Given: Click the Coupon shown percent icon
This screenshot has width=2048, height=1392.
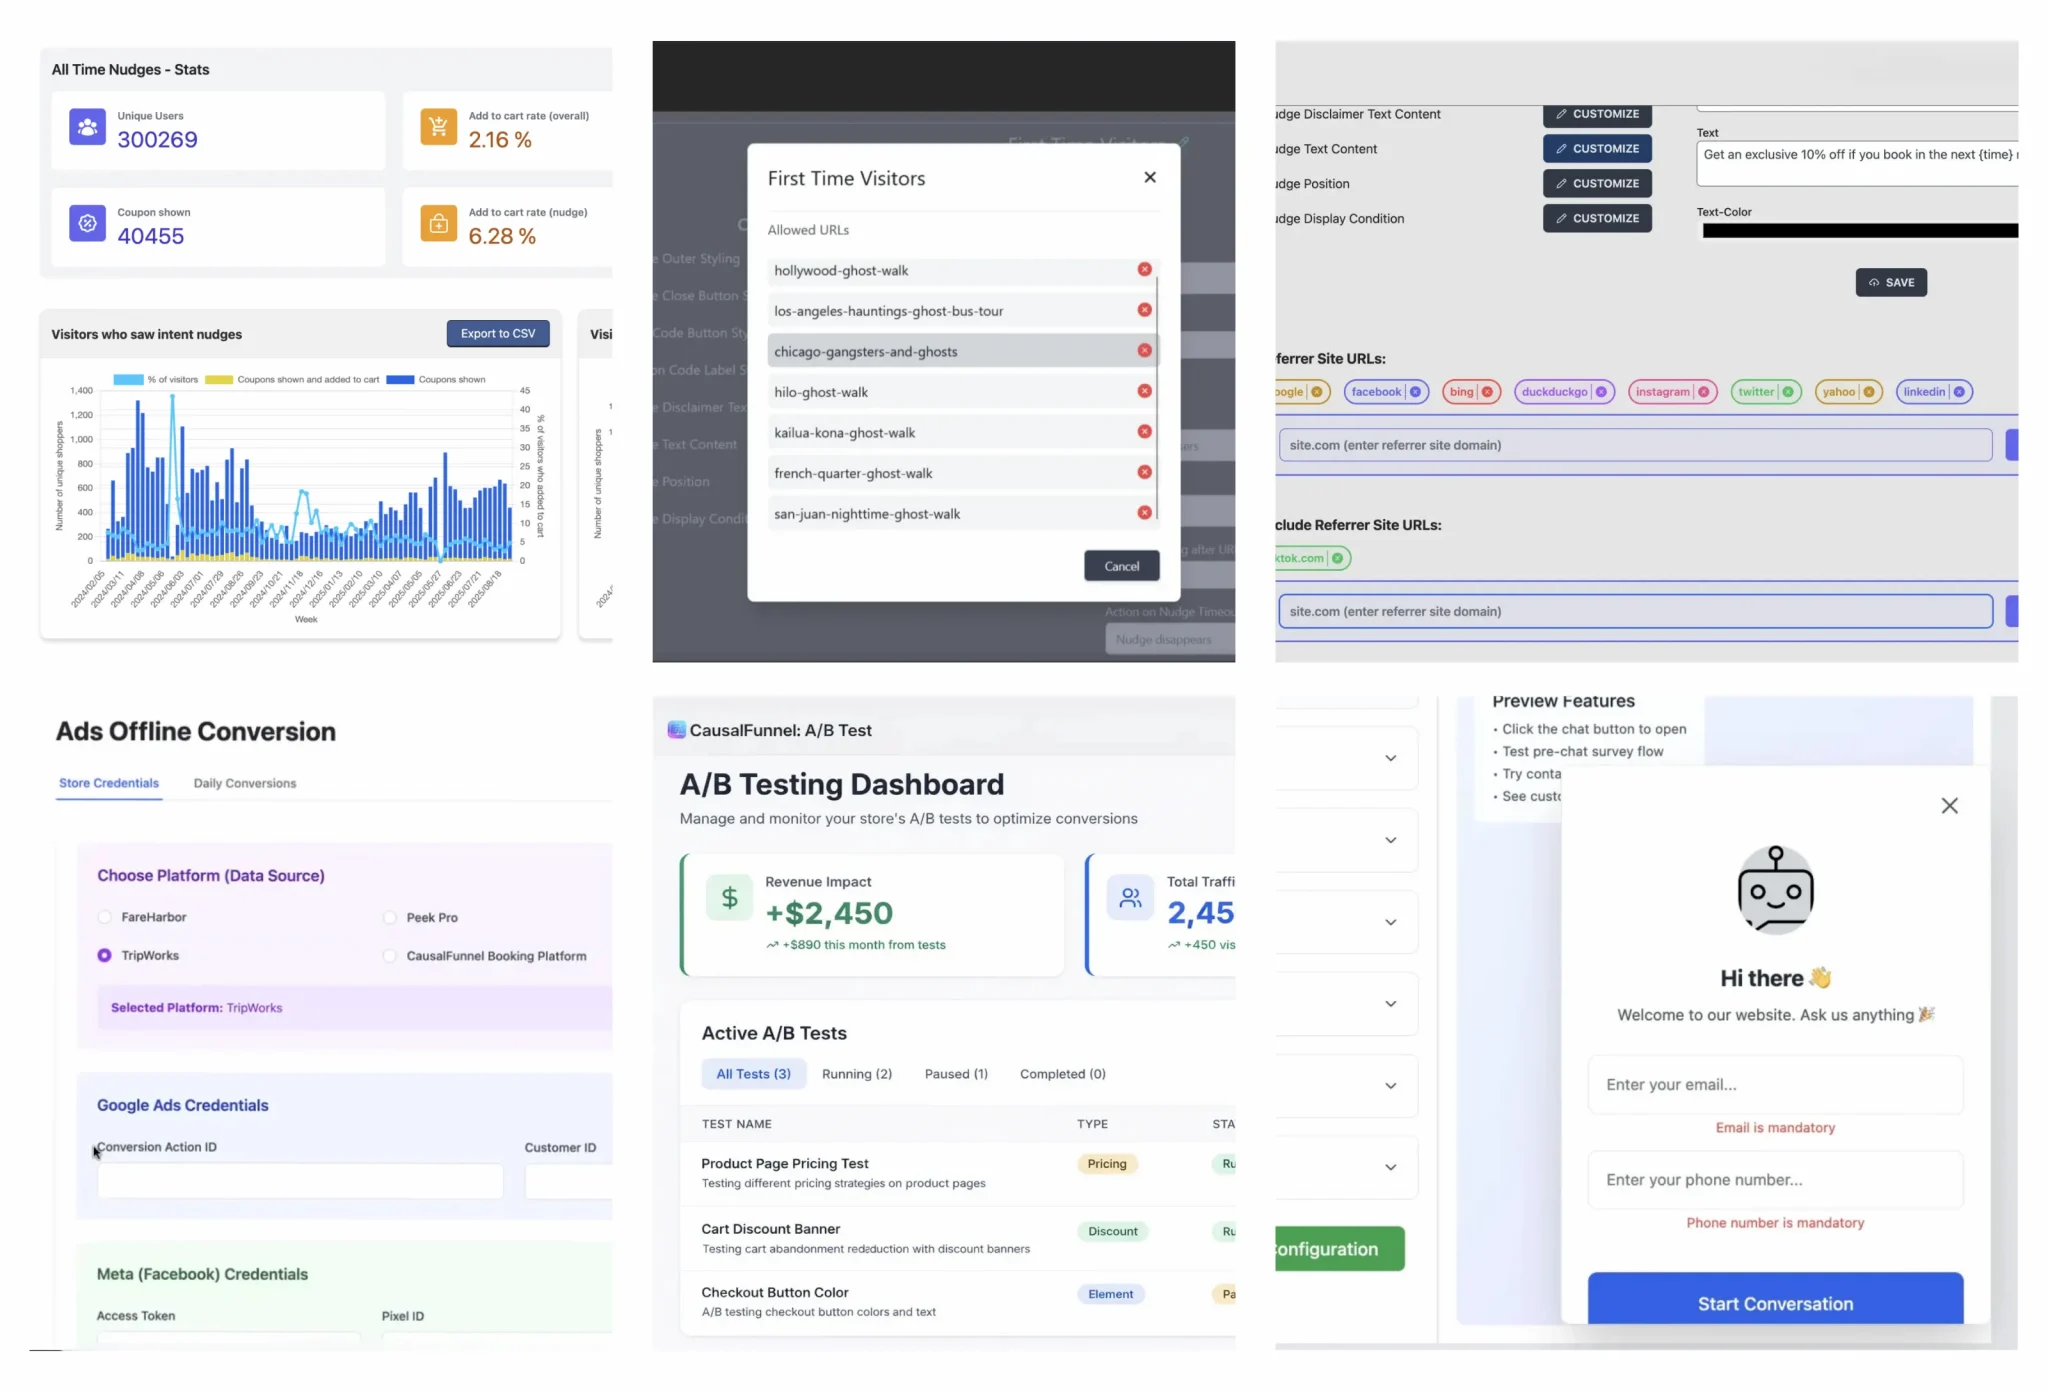Looking at the screenshot, I should [x=87, y=223].
